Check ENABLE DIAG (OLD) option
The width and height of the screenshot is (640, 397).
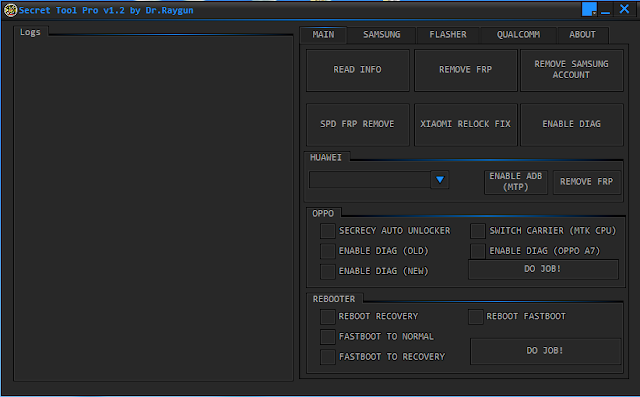pyautogui.click(x=328, y=251)
